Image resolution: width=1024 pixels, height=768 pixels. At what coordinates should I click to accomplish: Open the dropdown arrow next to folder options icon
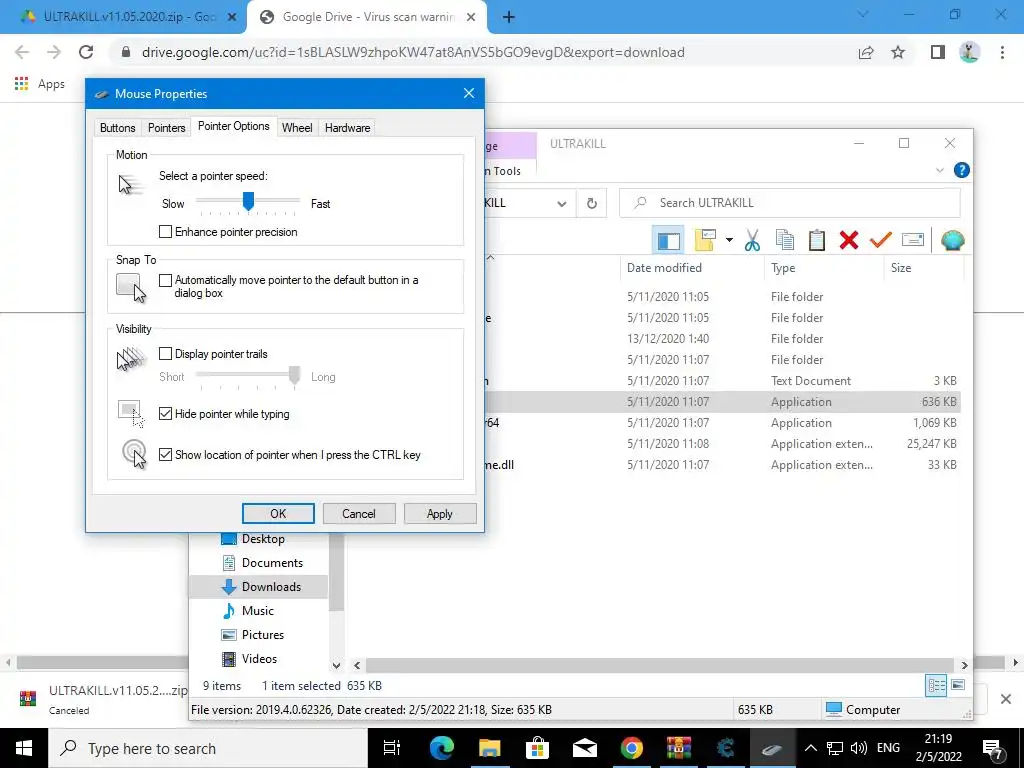[x=729, y=240]
